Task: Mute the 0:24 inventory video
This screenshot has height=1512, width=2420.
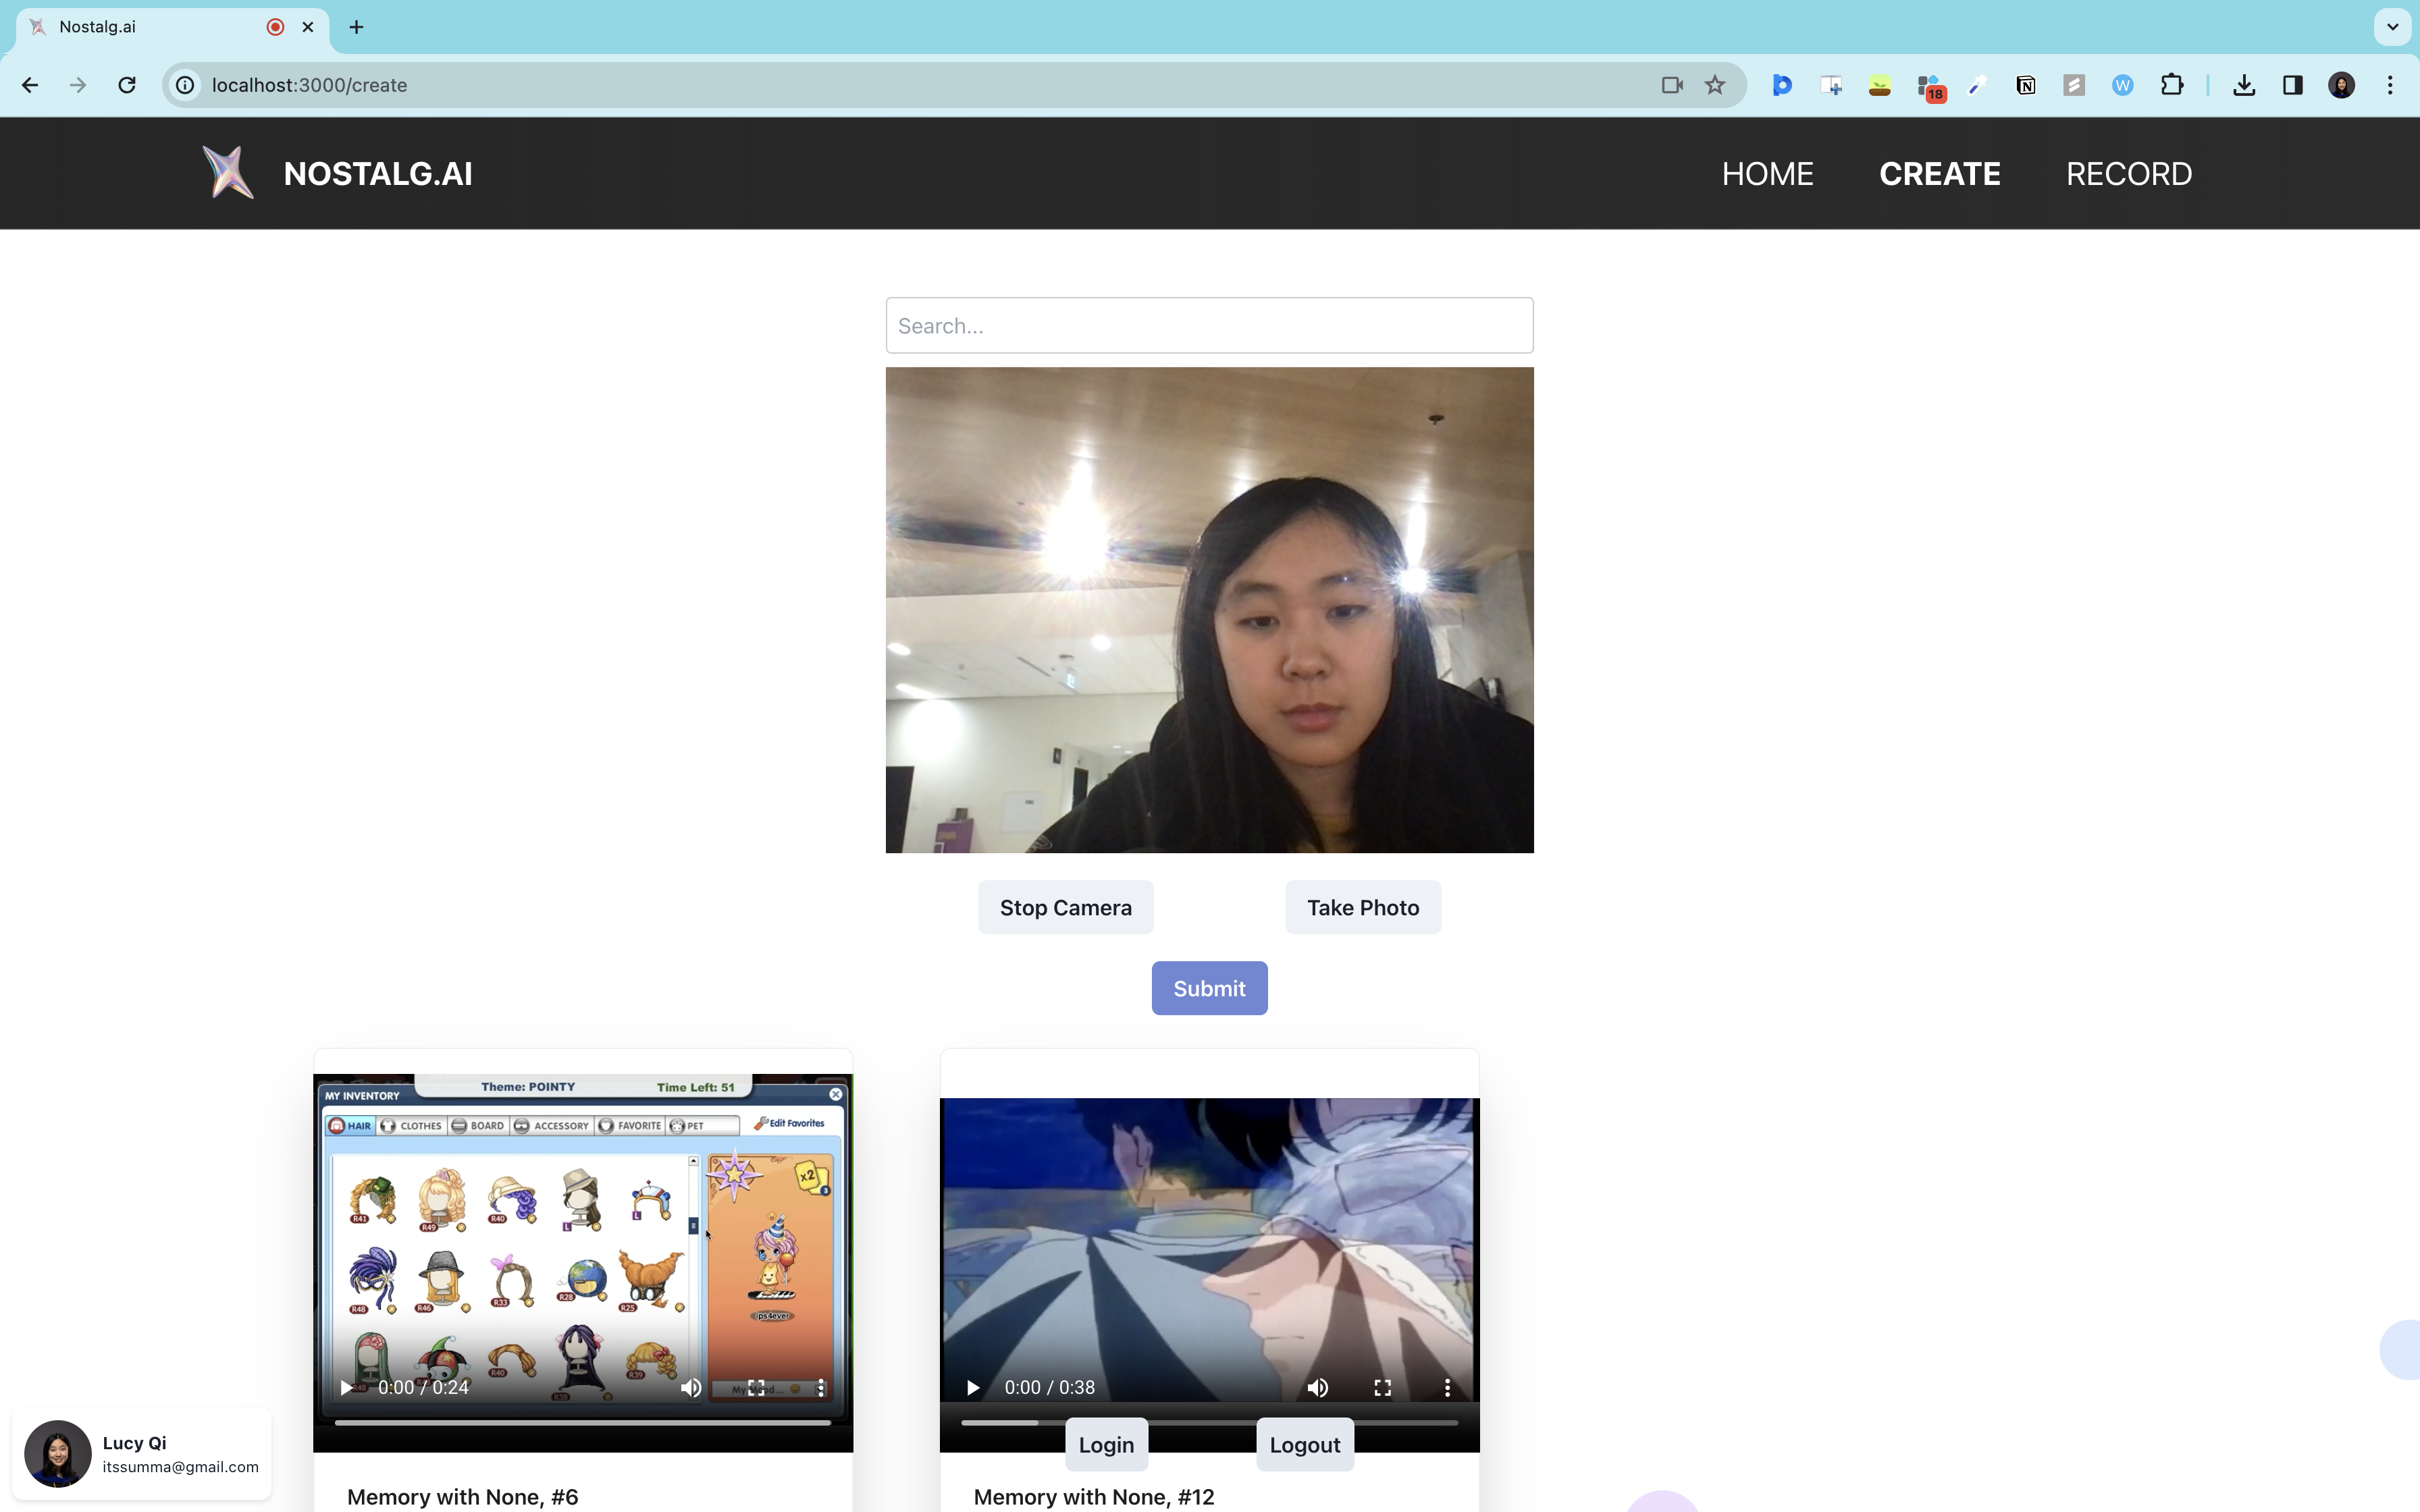Action: [x=690, y=1387]
